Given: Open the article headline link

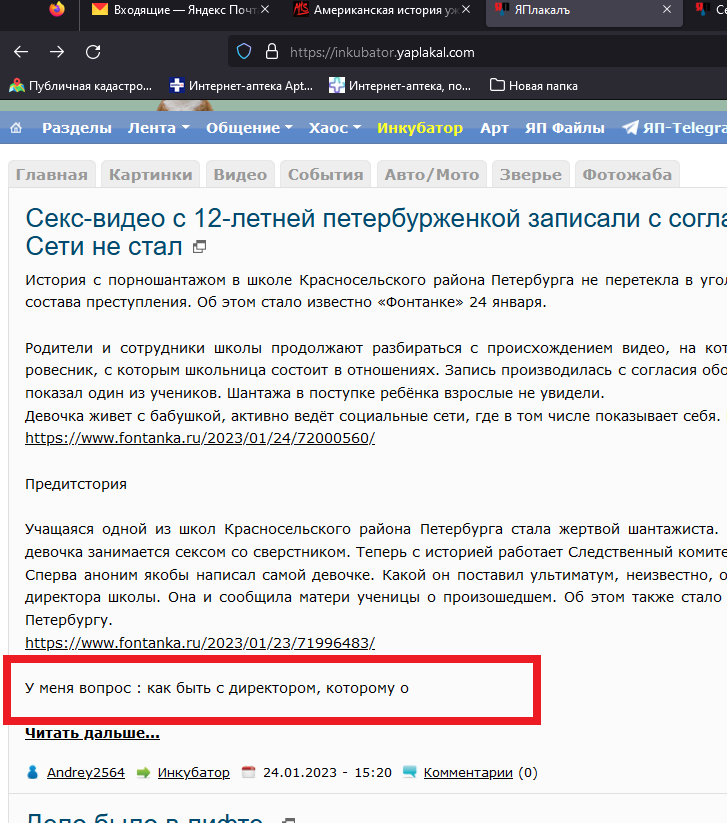Looking at the screenshot, I should [x=376, y=231].
